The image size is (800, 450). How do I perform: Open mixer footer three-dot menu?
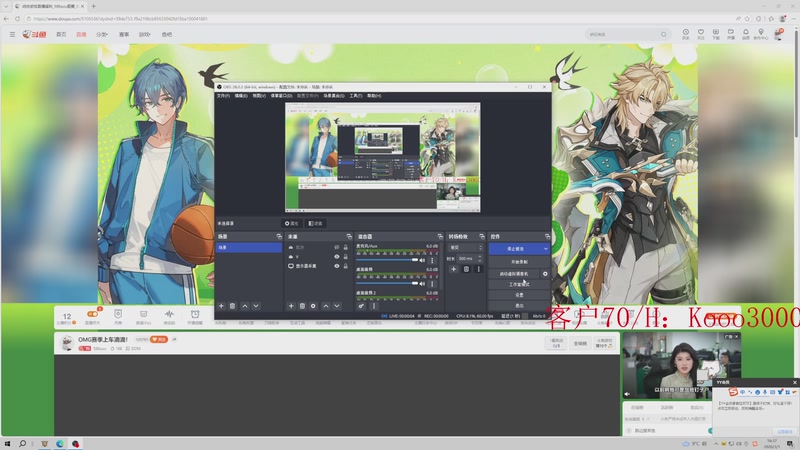(374, 306)
